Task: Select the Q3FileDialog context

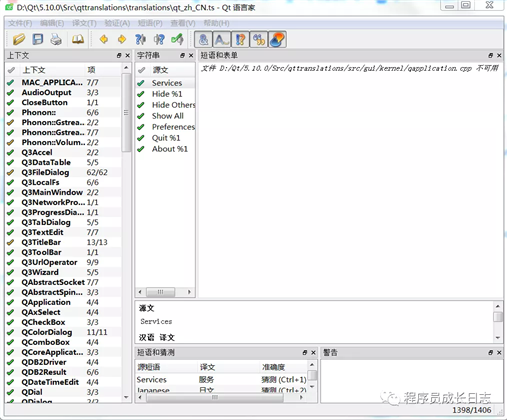Action: [63, 172]
